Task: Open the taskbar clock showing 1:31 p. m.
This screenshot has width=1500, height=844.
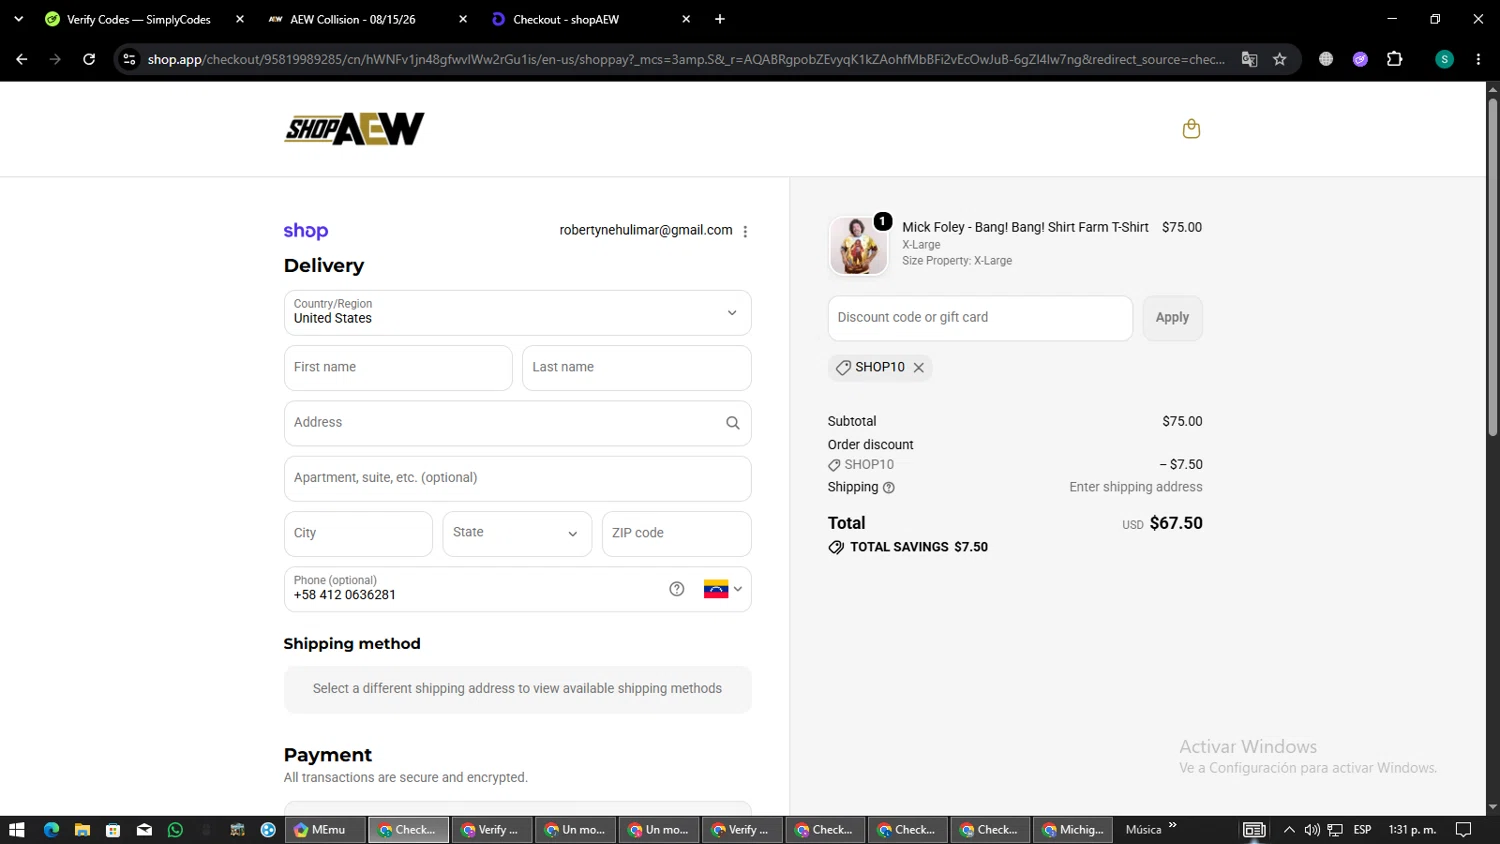Action: pyautogui.click(x=1412, y=830)
